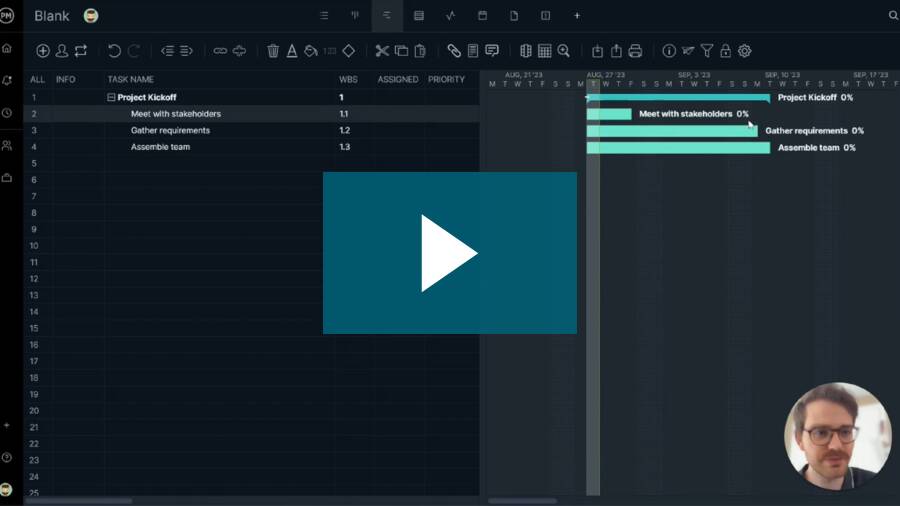Viewport: 900px width, 506px height.
Task: Print the Gantt chart
Action: (x=635, y=51)
